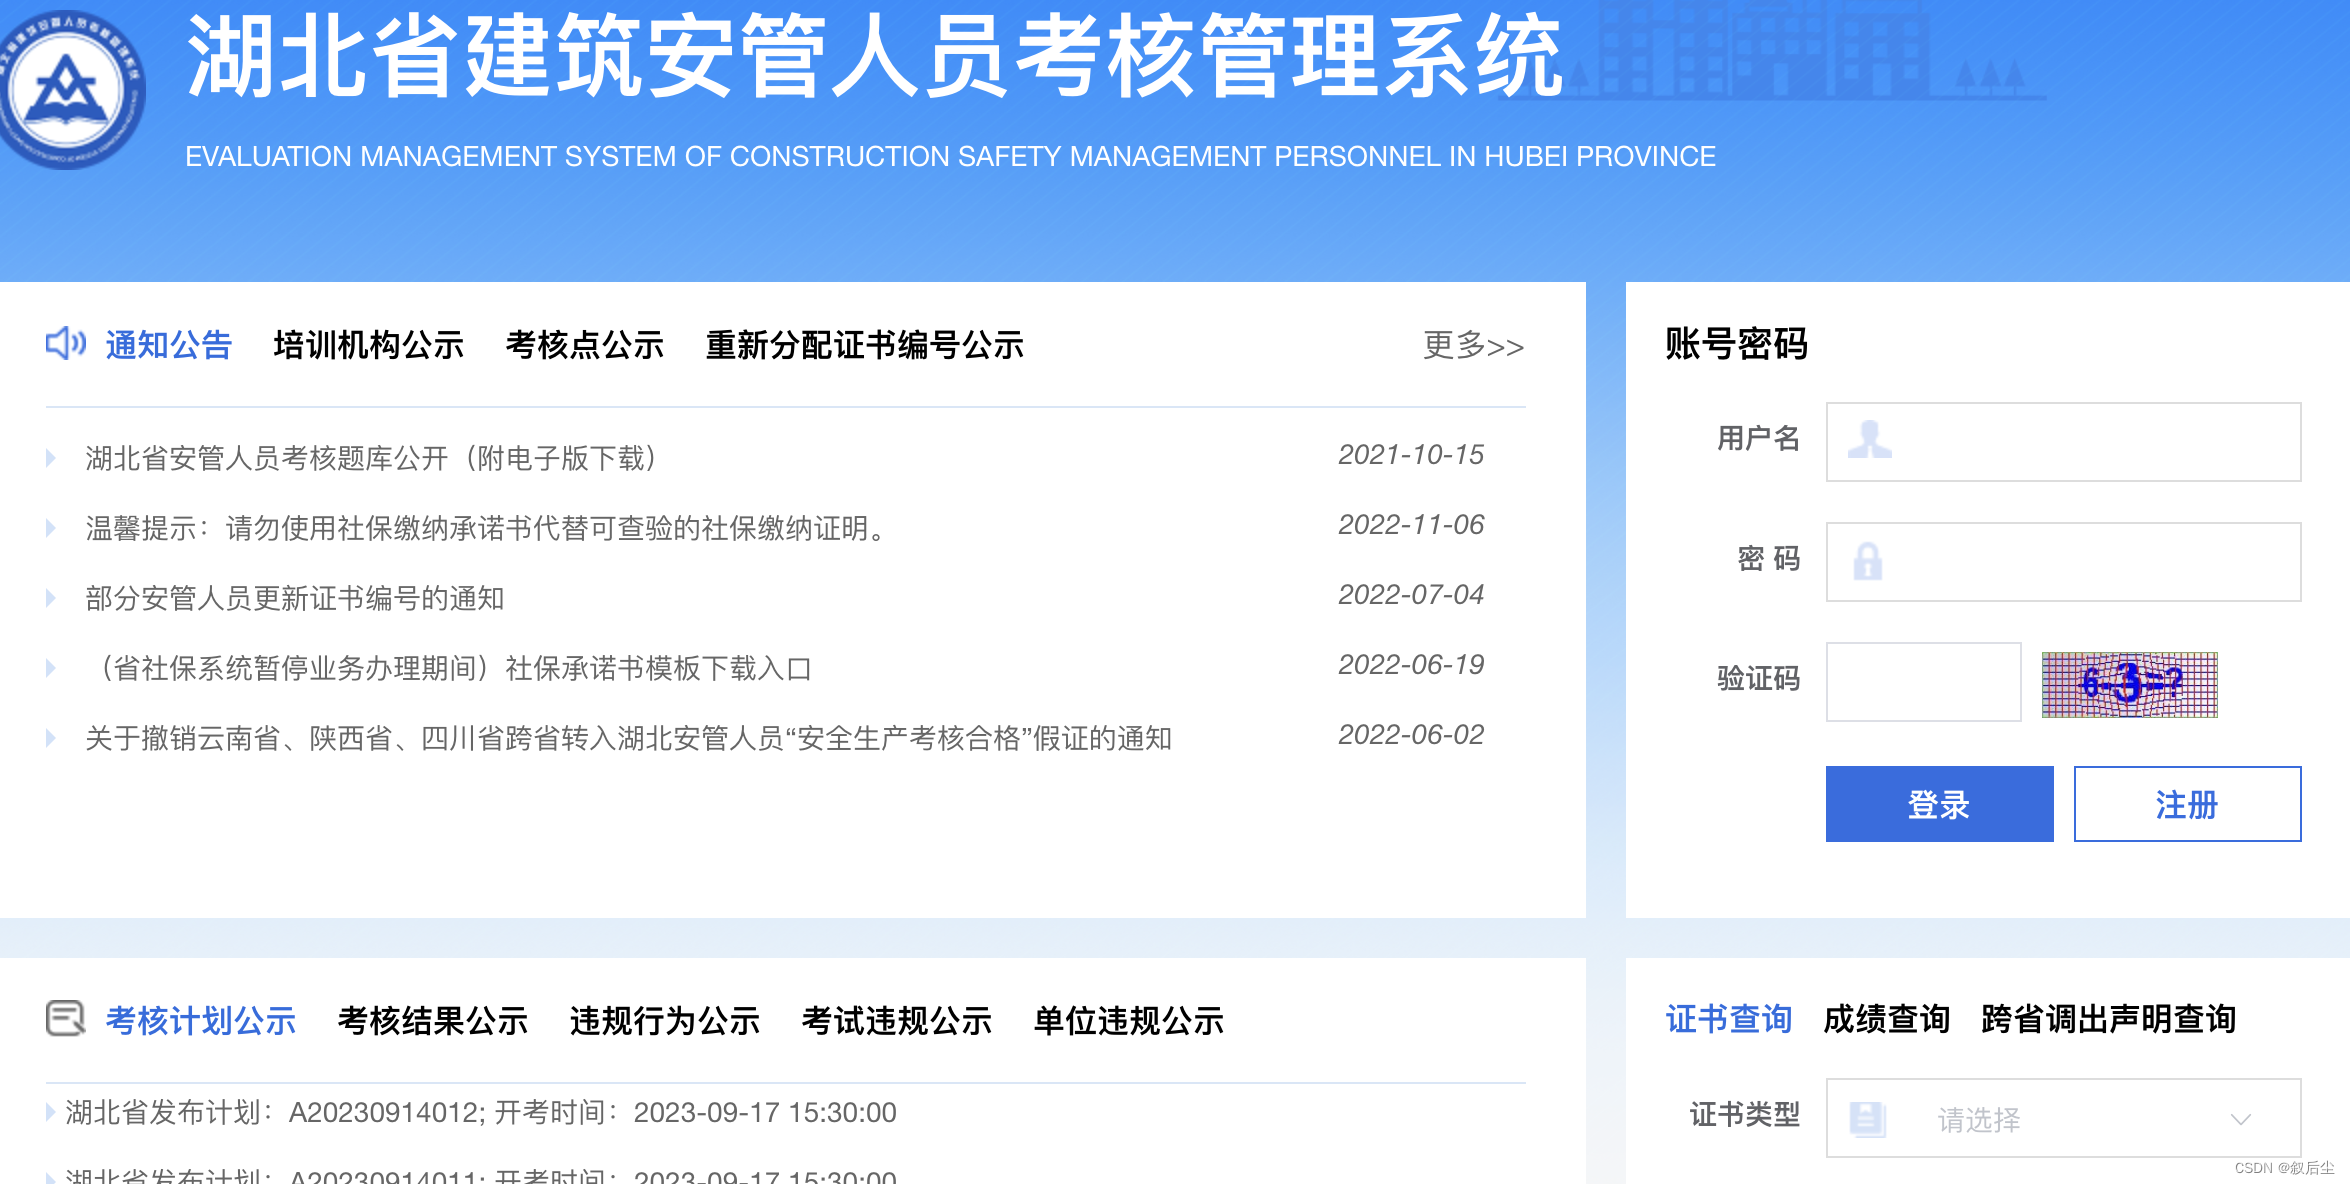2350x1184 pixels.
Task: Expand the certificate type dropdown
Action: click(2062, 1118)
